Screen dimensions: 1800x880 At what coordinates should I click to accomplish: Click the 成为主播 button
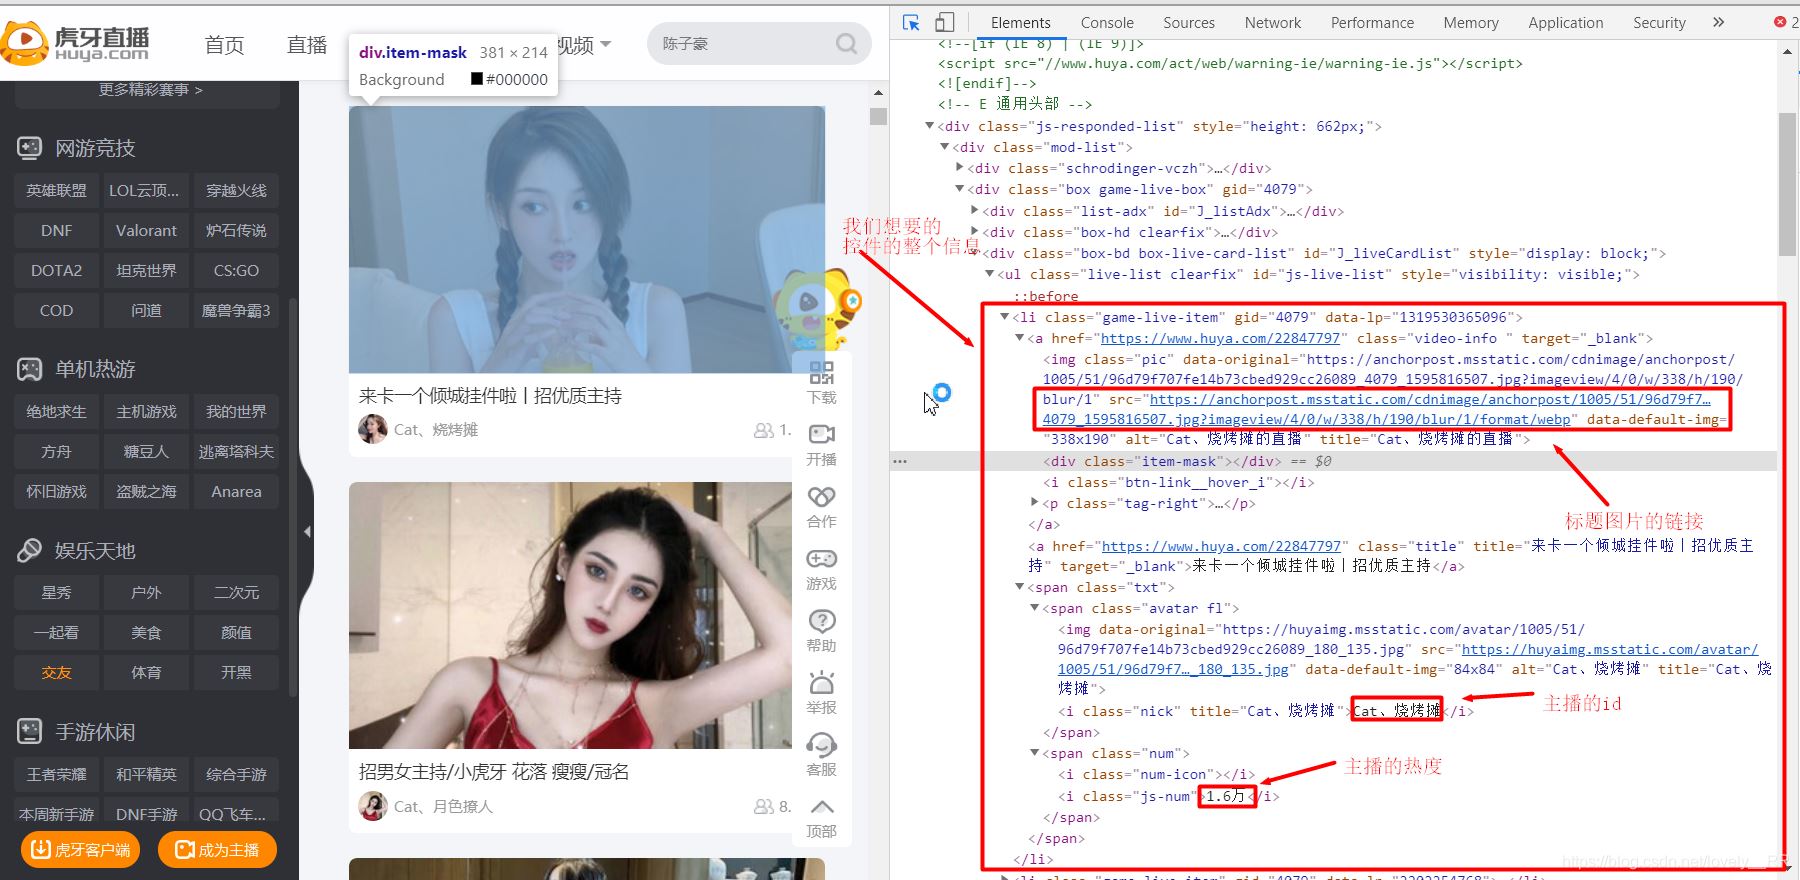click(217, 849)
